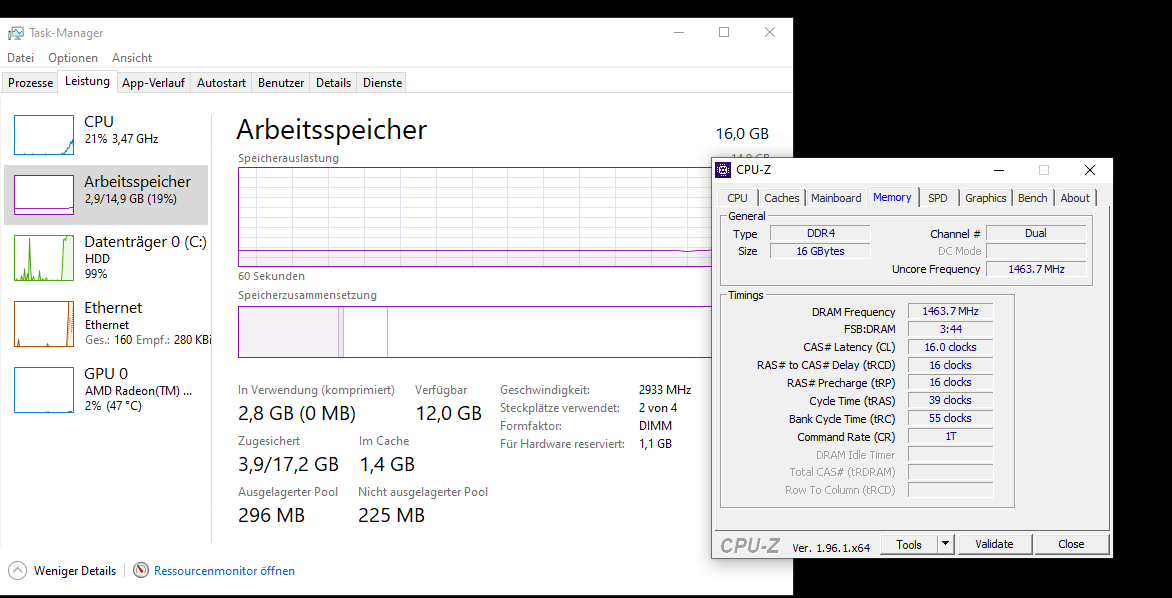Screen dimensions: 1172x598
Task: Click the 2 von 4 Steckplätze value
Action: [x=658, y=408]
